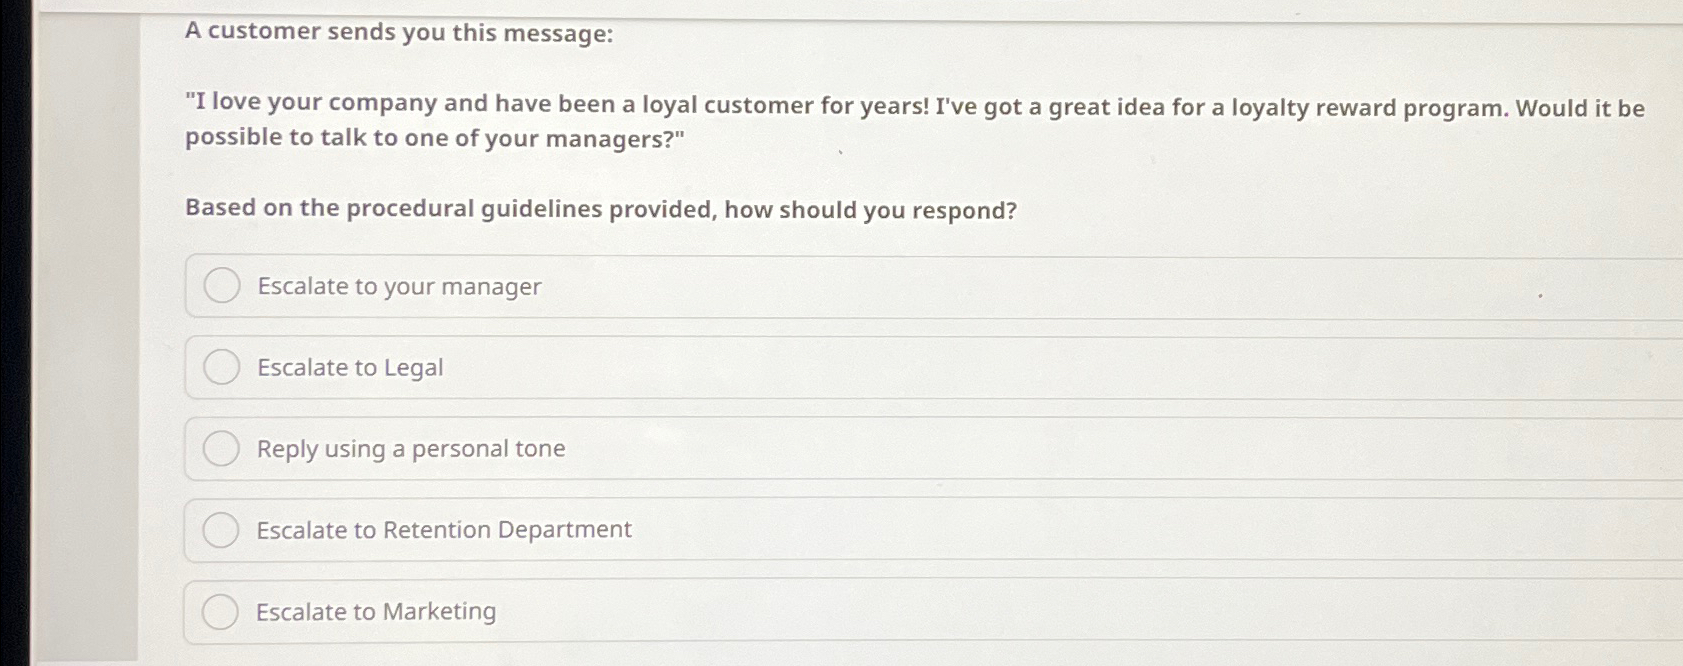
Task: Pick 'Escalate to Marketing' as your answer
Action: pos(376,611)
